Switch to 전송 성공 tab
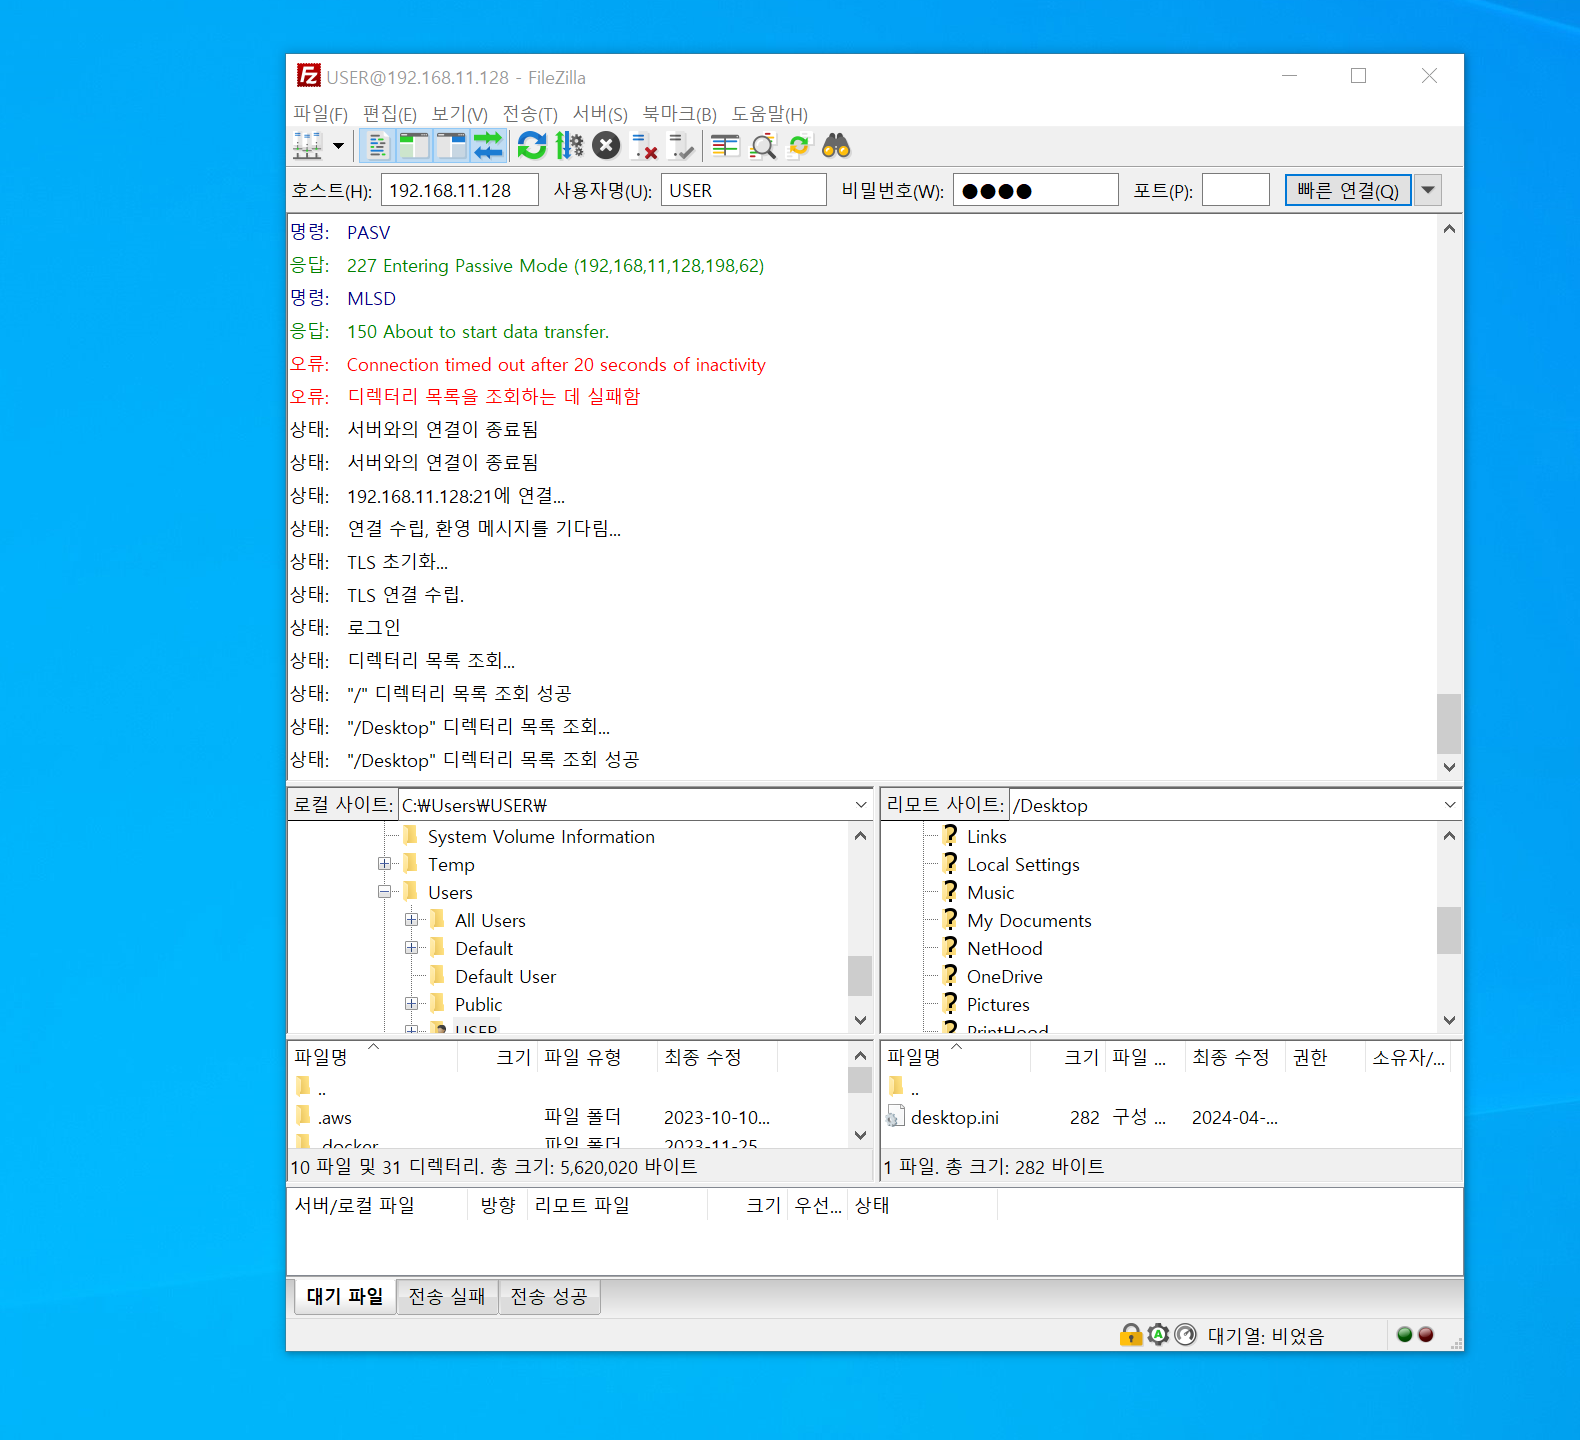Viewport: 1580px width, 1440px height. point(549,1296)
